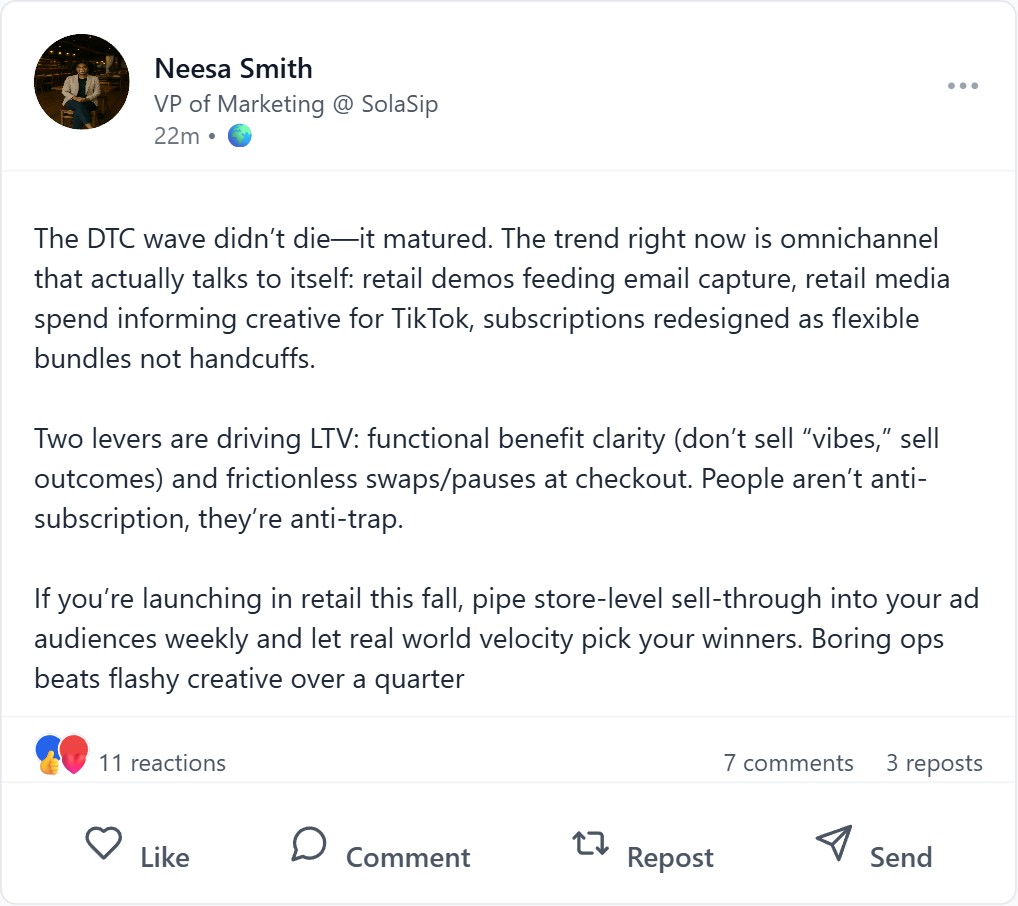Show the 3 reposts

[934, 763]
